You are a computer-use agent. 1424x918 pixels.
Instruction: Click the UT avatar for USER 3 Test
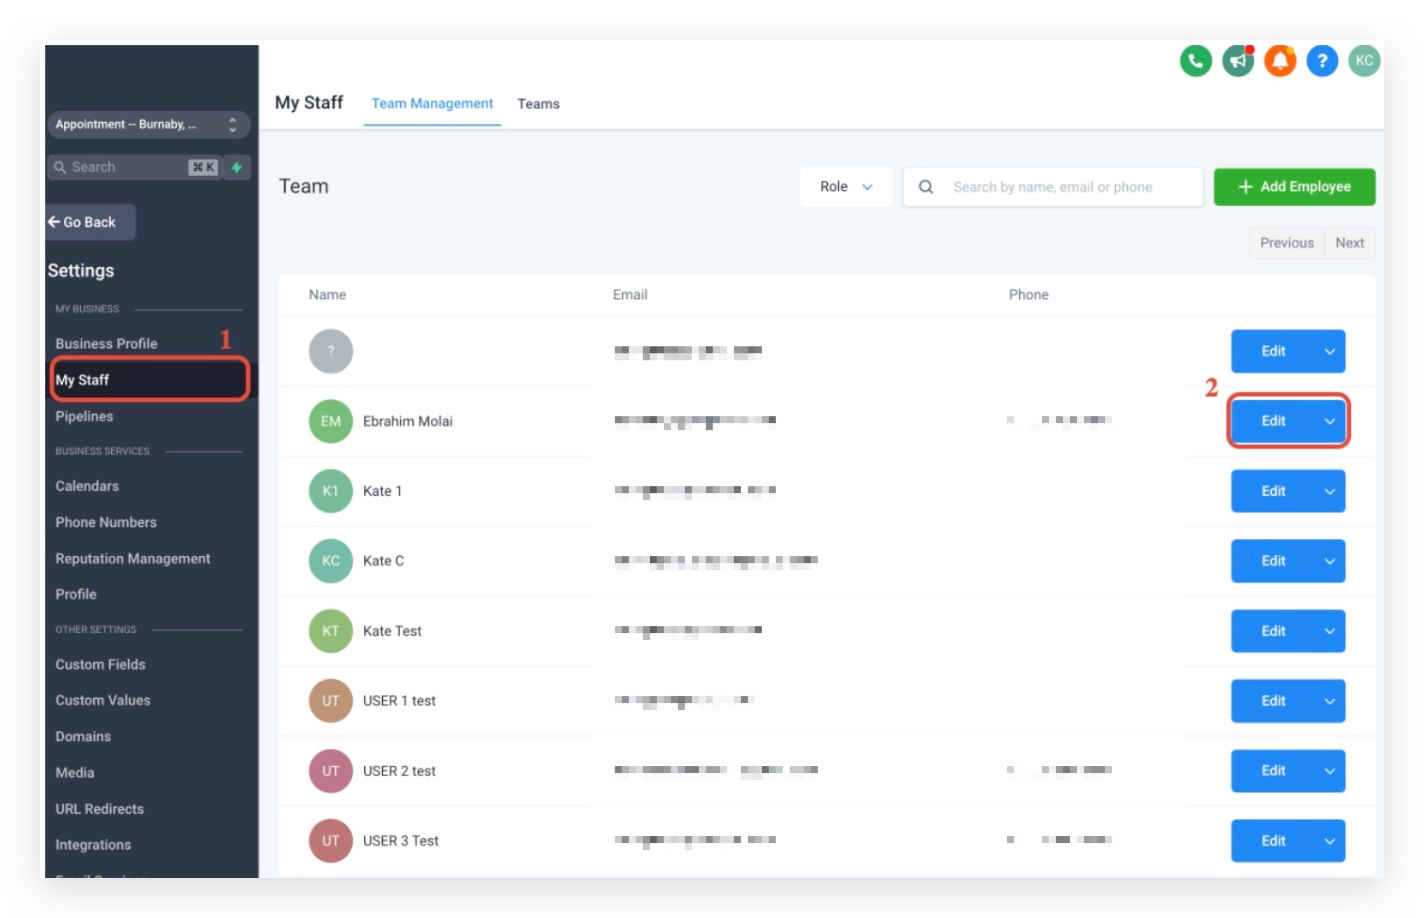[331, 841]
